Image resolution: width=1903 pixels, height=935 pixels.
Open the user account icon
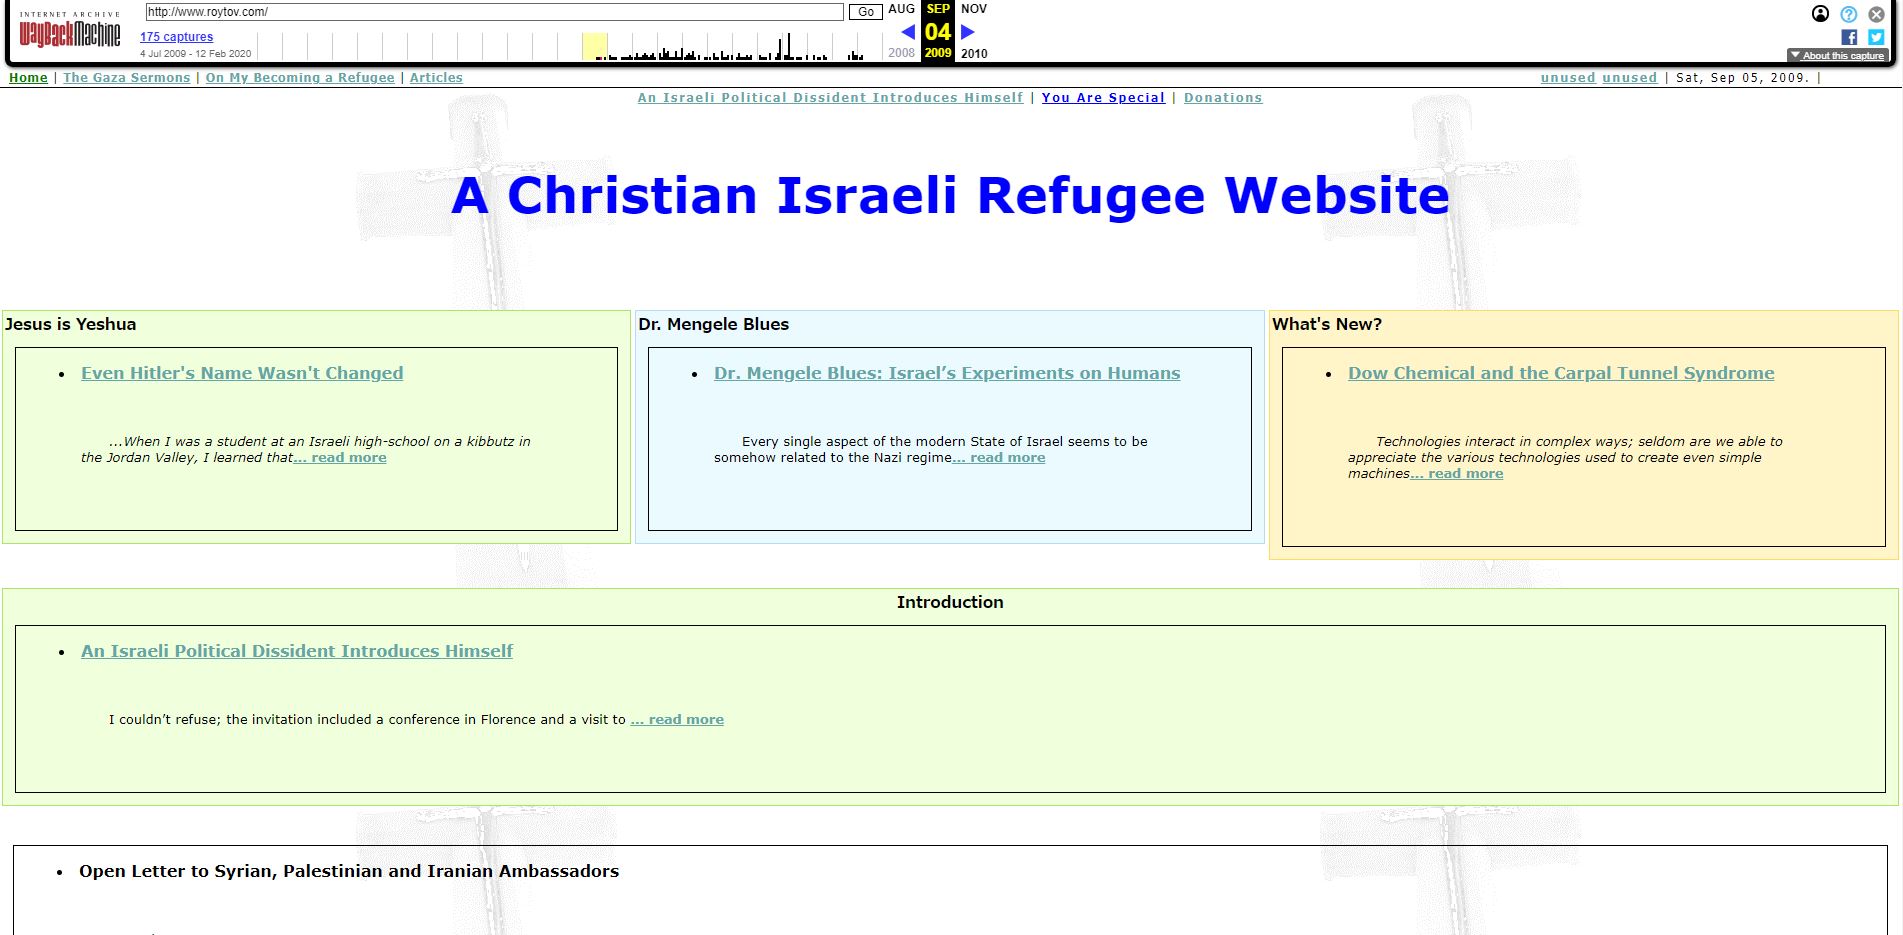[1820, 14]
